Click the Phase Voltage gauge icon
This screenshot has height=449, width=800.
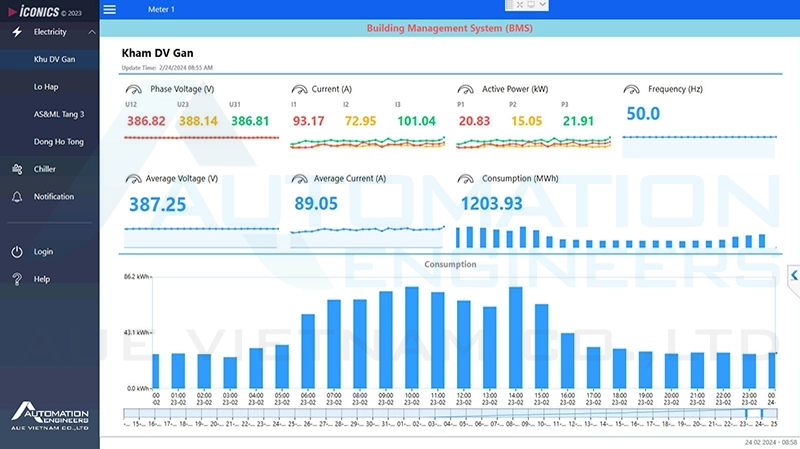[134, 90]
